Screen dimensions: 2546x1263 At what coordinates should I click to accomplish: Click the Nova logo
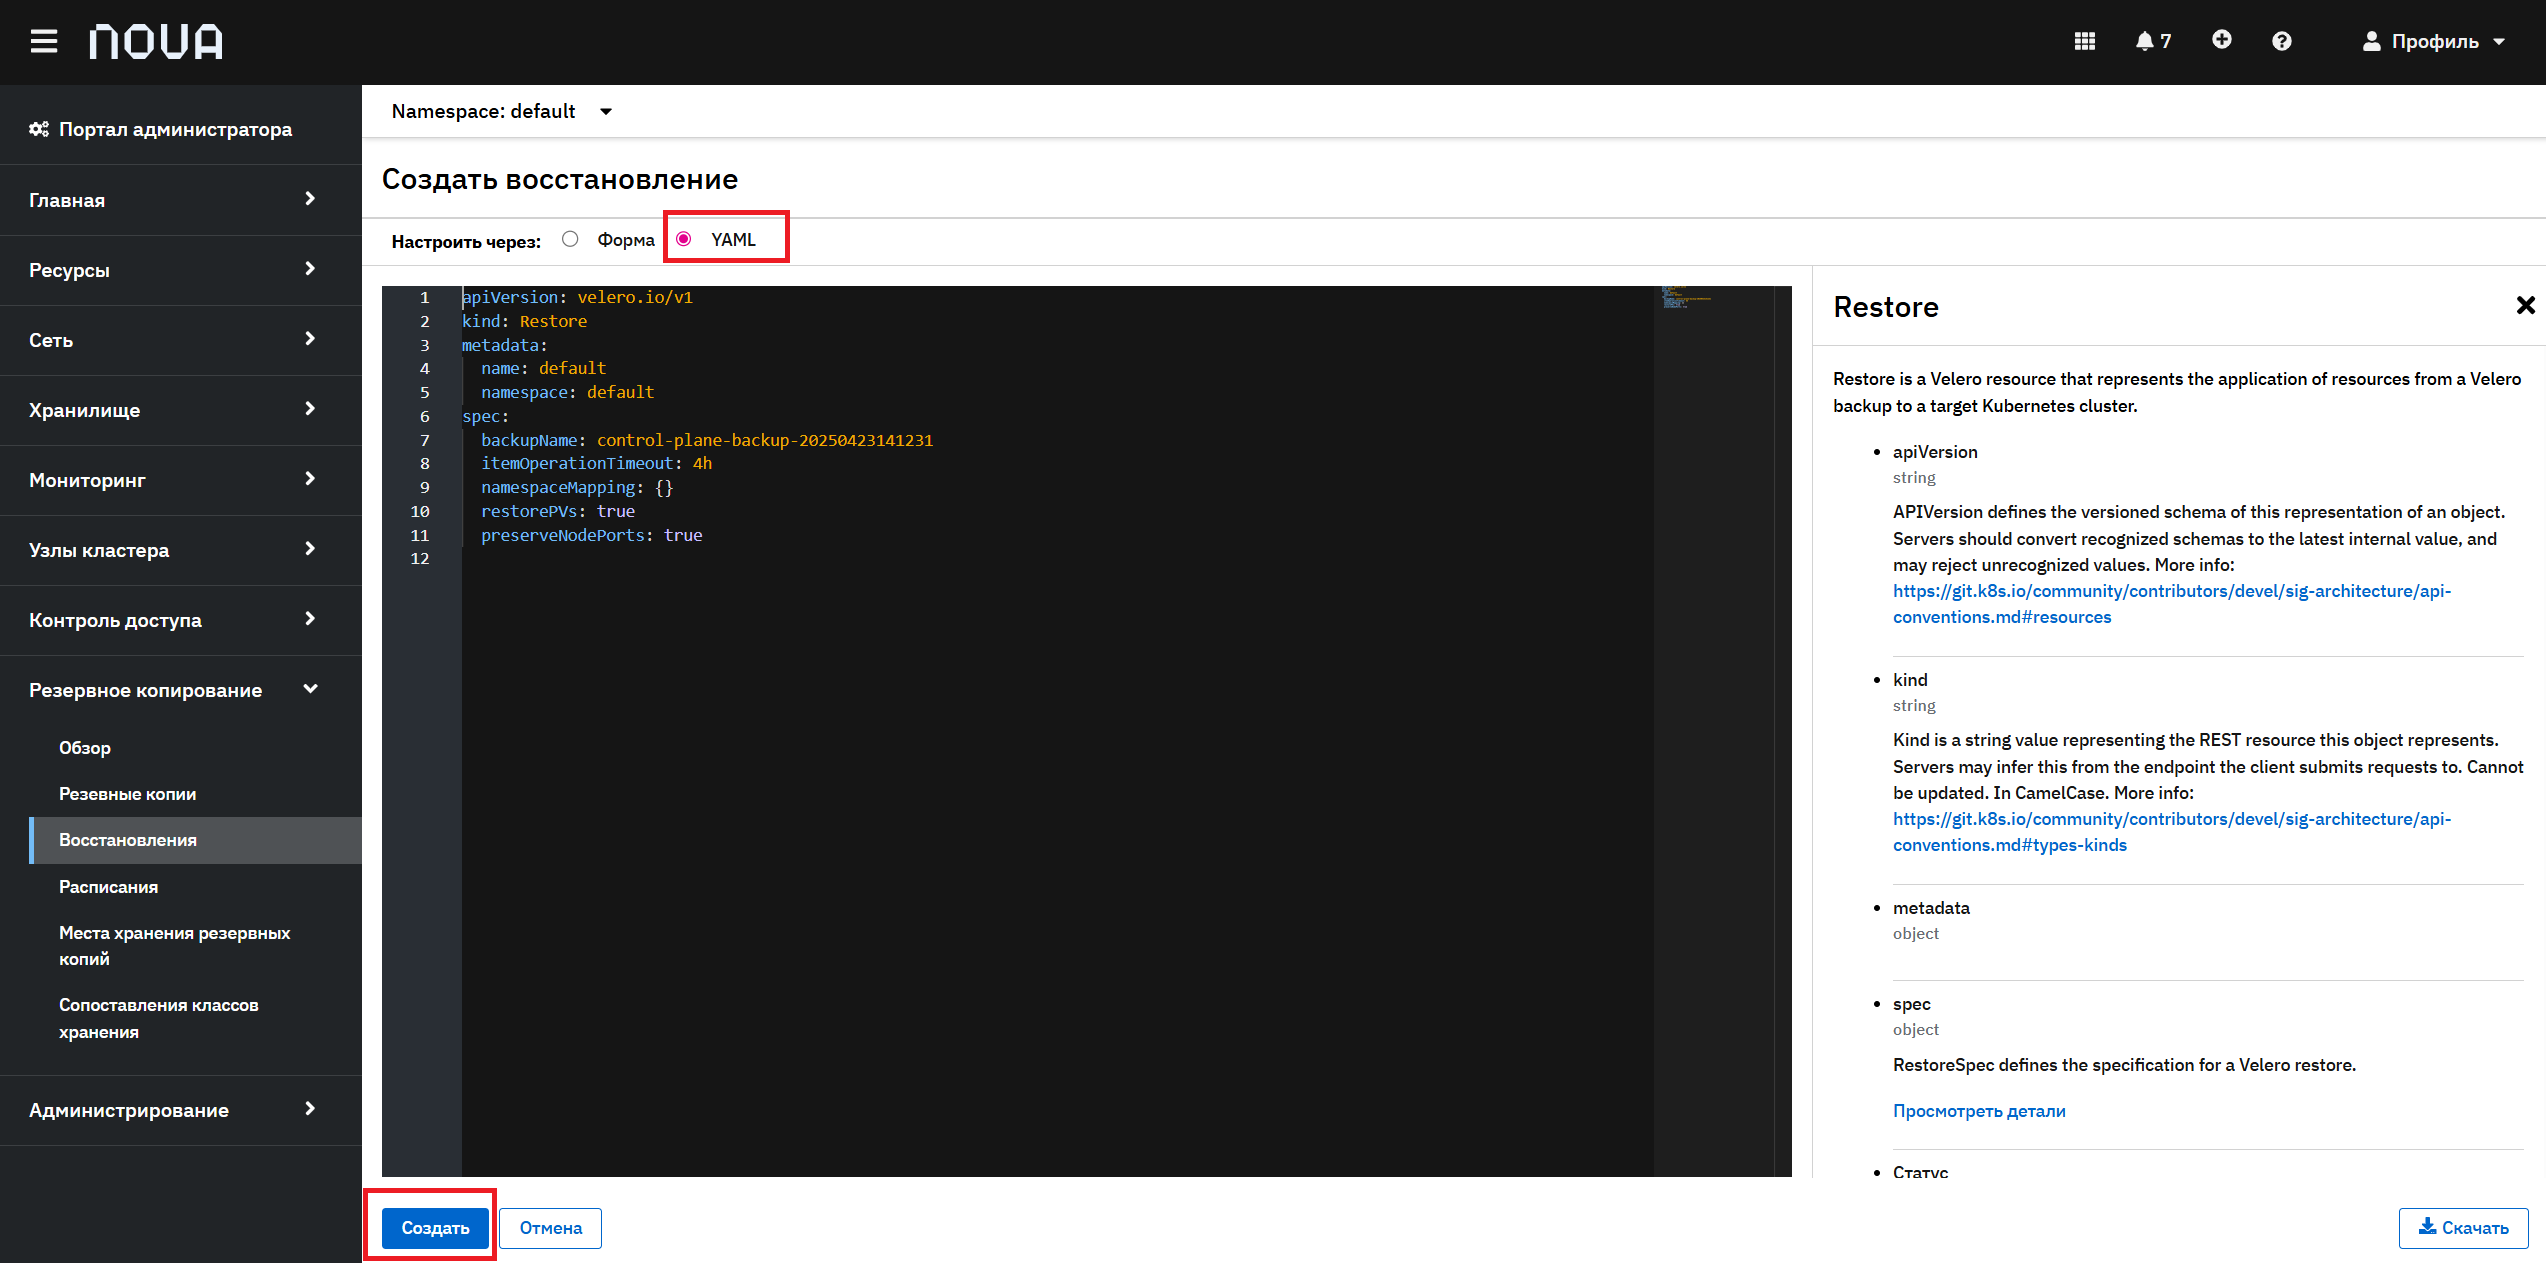coord(156,42)
